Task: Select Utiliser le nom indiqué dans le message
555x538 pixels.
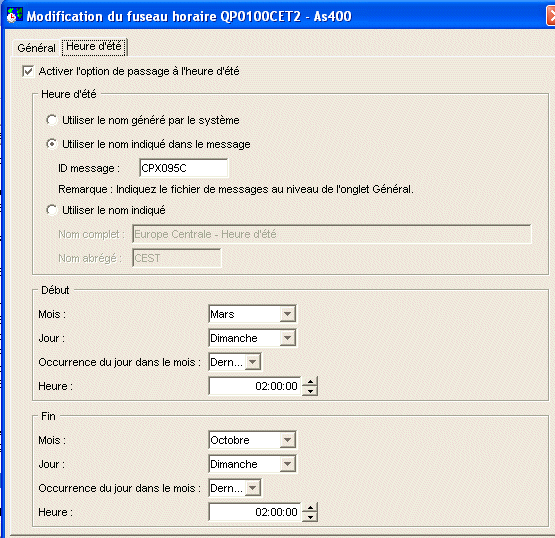Action: (52, 144)
